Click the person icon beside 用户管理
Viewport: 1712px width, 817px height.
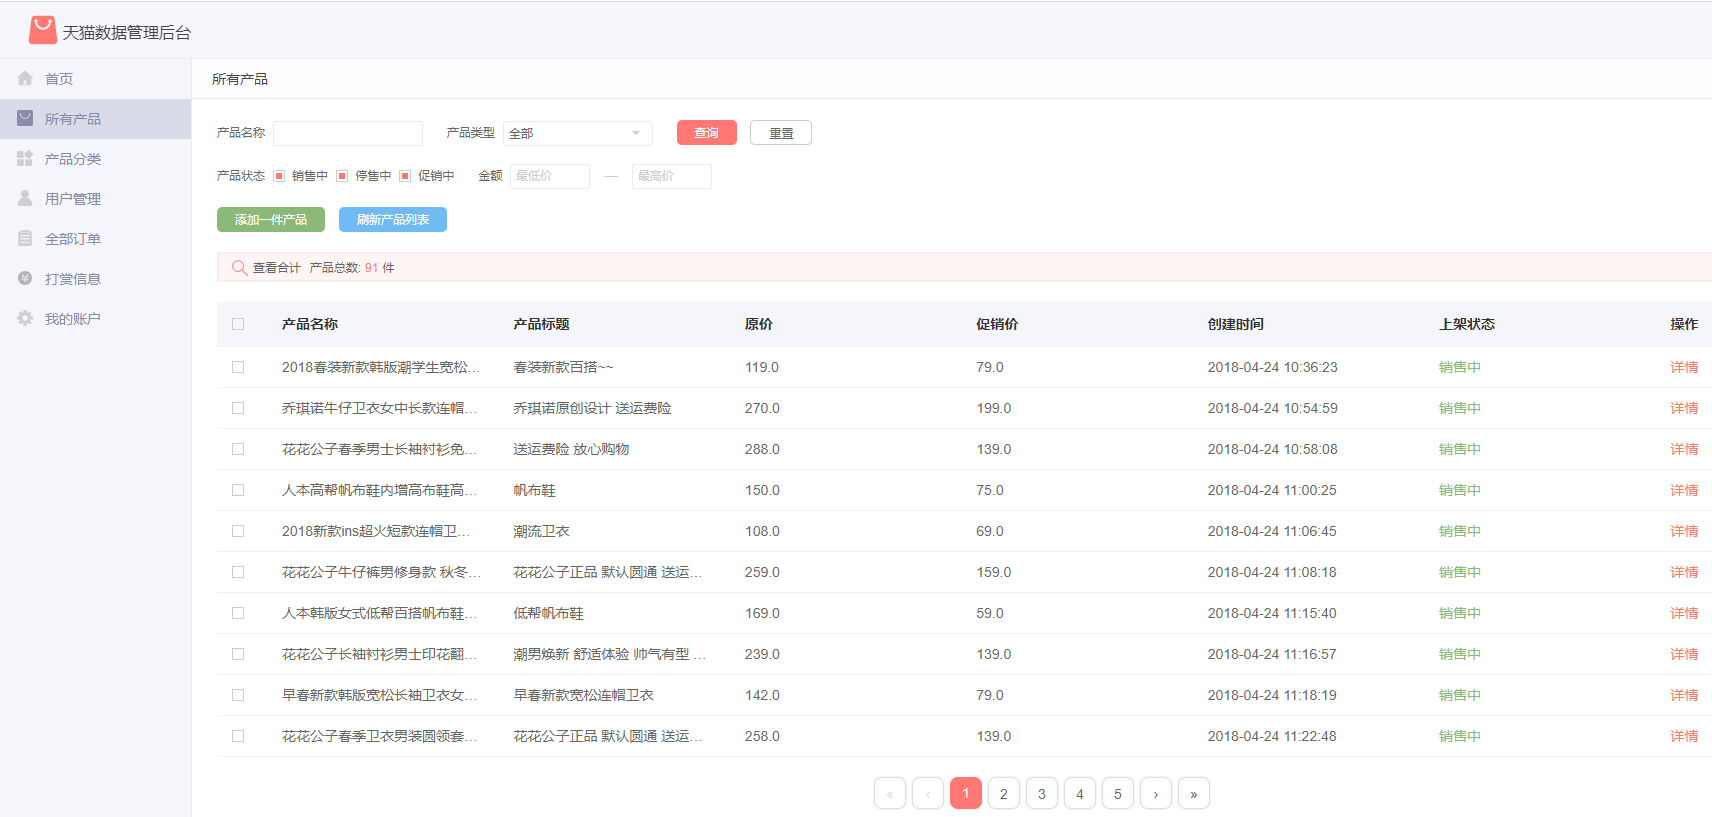point(25,198)
